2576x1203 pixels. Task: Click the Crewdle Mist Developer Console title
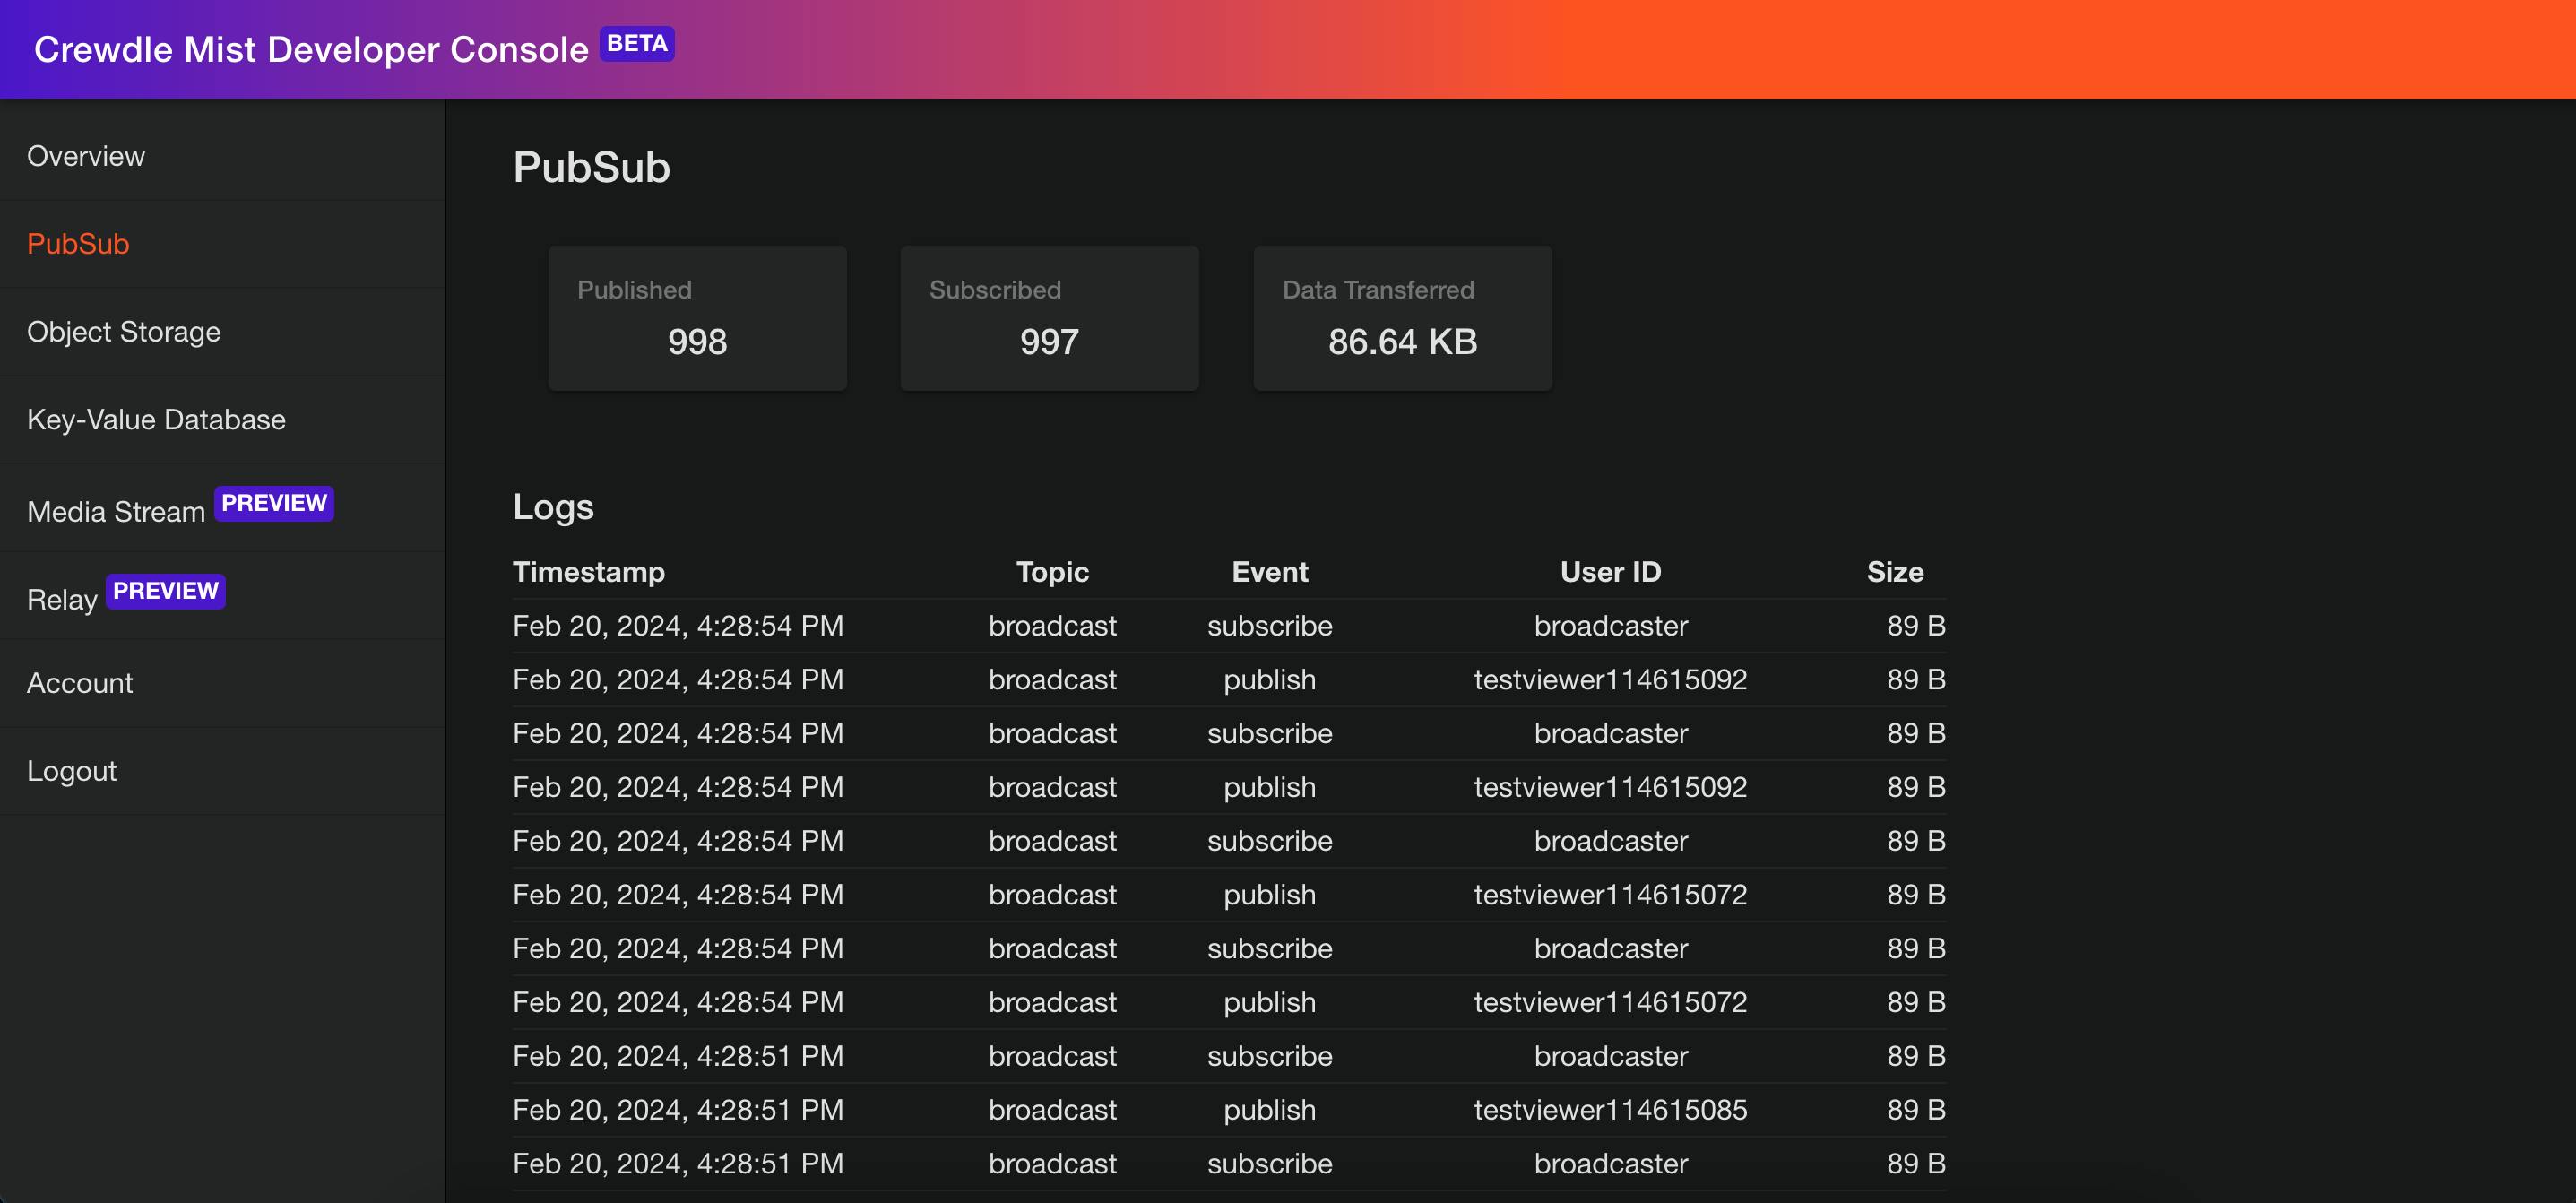pyautogui.click(x=311, y=49)
